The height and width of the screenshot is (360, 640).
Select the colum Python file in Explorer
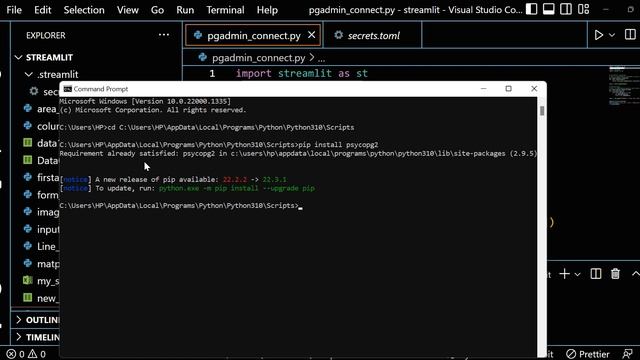tap(41, 126)
